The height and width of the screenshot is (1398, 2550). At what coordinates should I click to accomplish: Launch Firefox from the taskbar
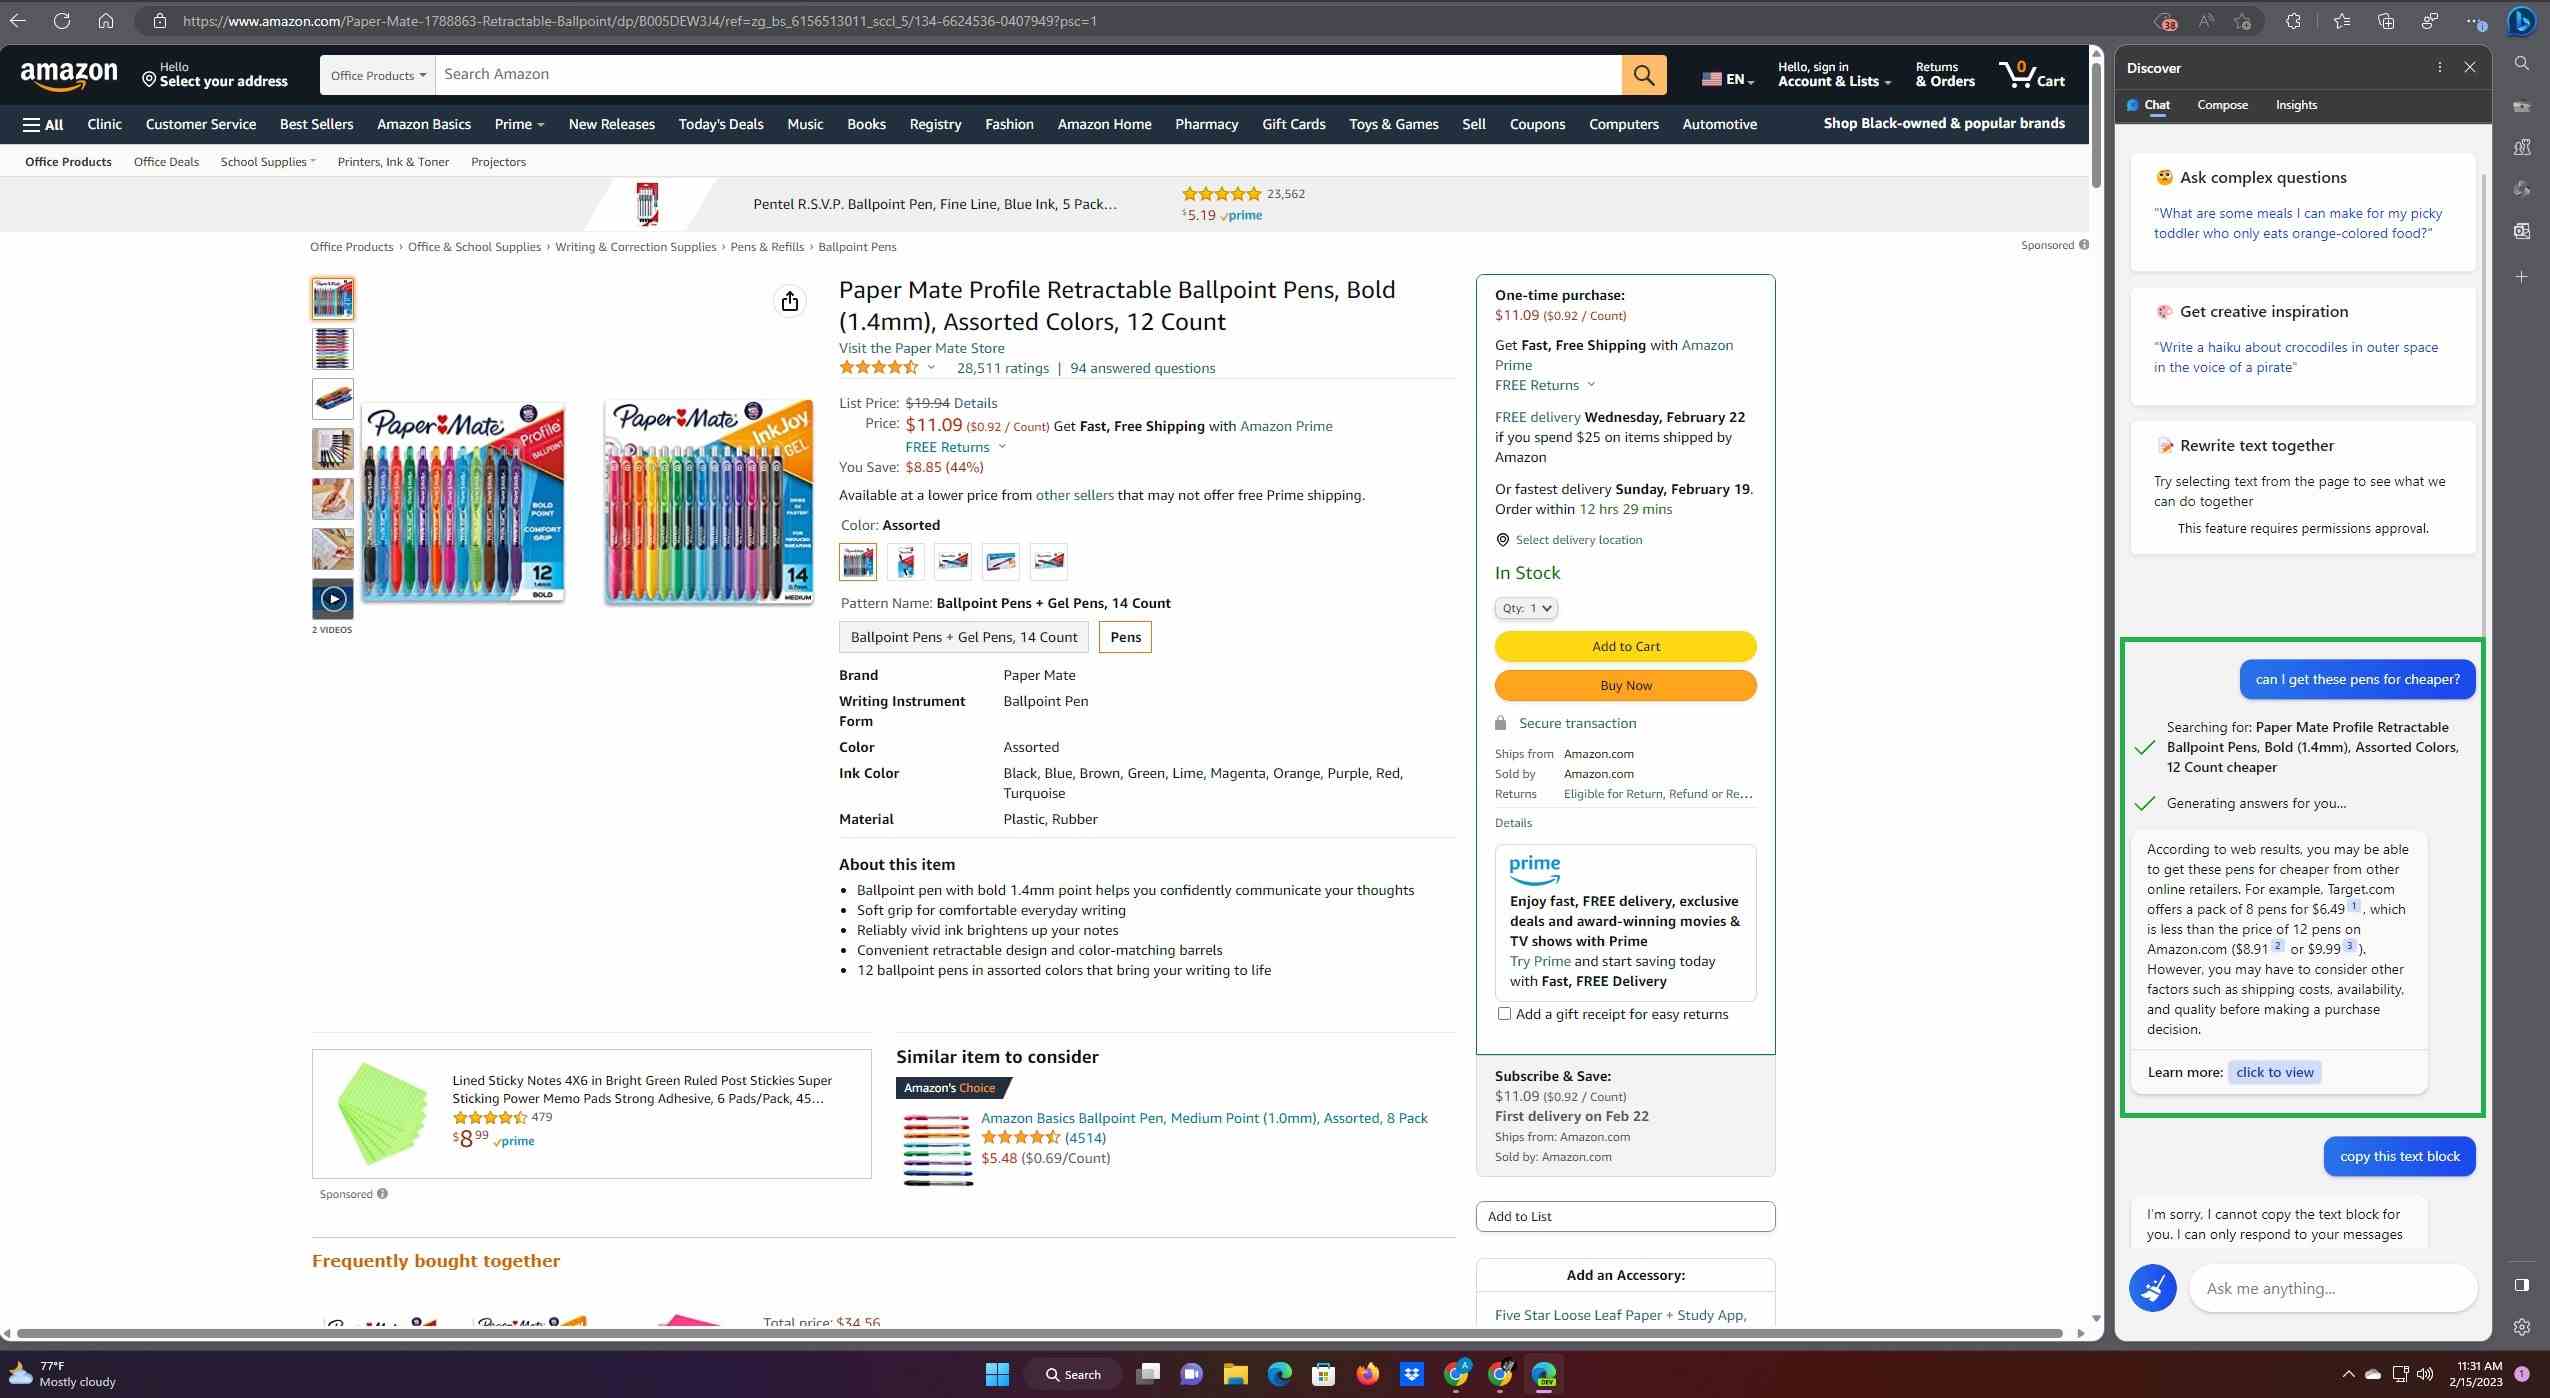coord(1367,1374)
